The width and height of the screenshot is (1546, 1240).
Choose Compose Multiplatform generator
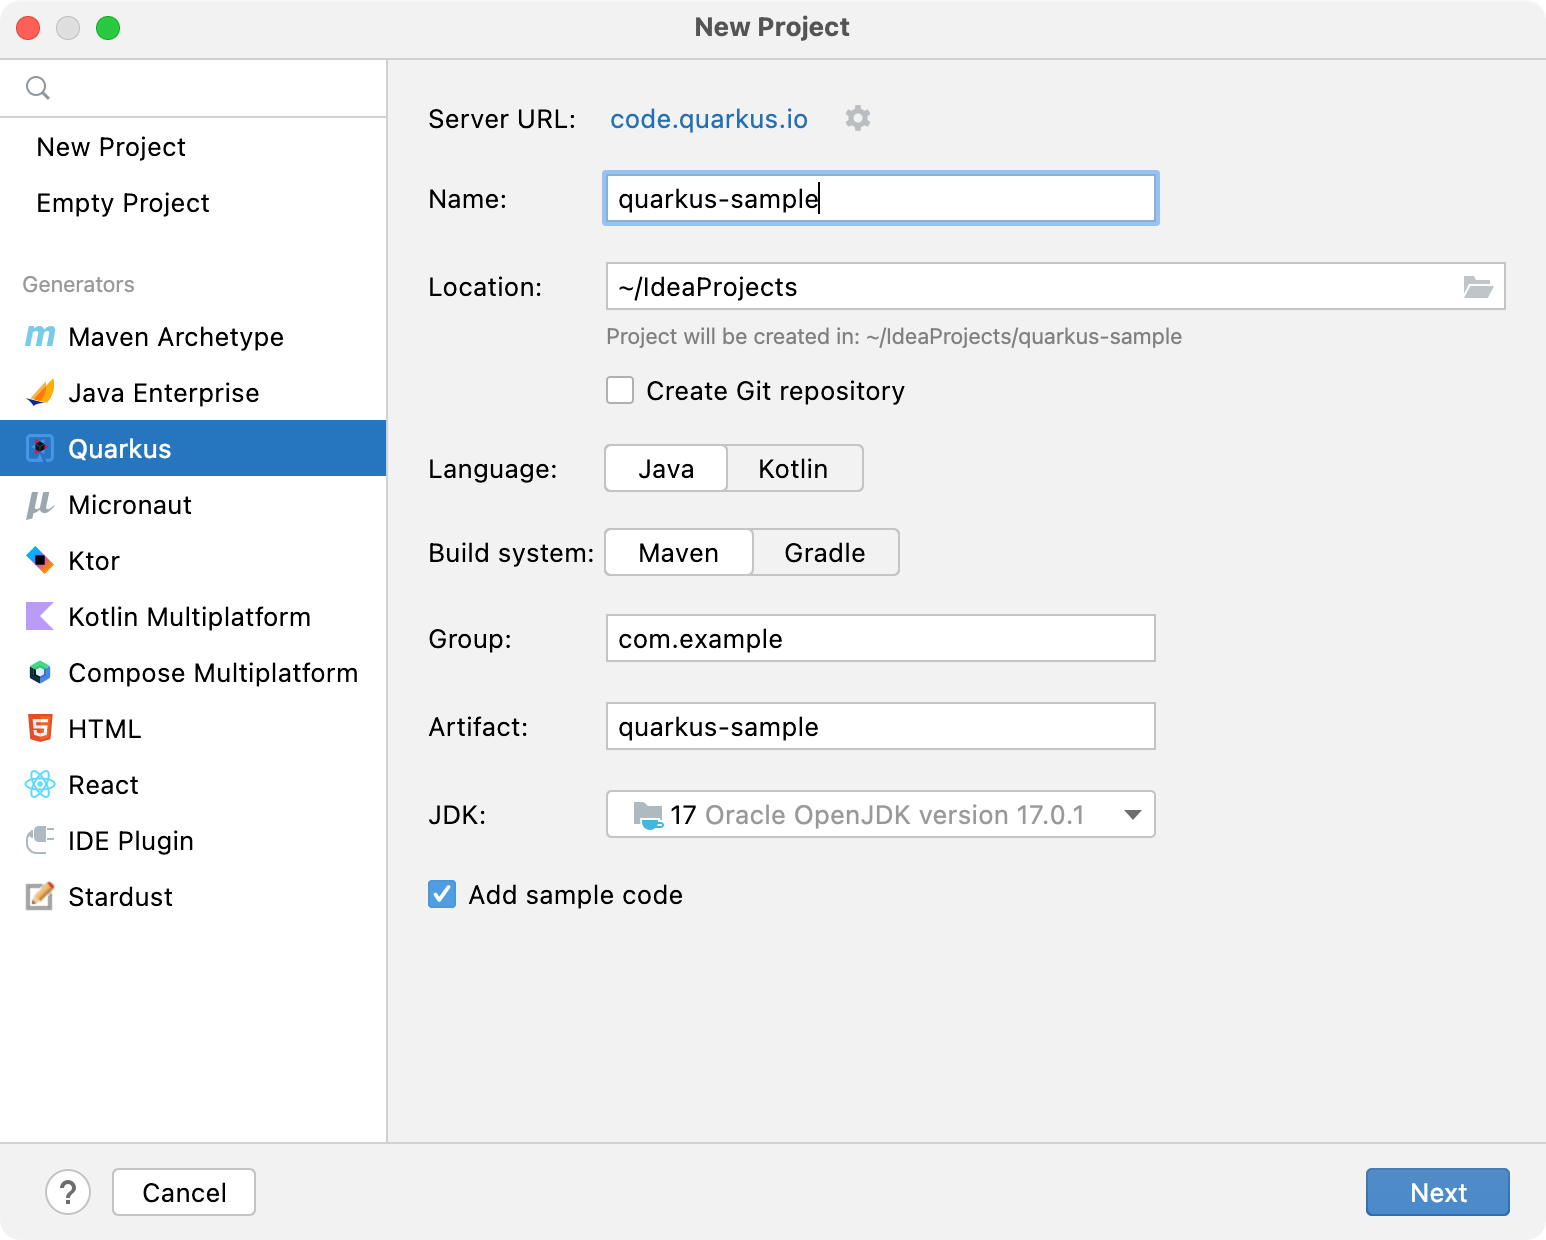coord(193,673)
